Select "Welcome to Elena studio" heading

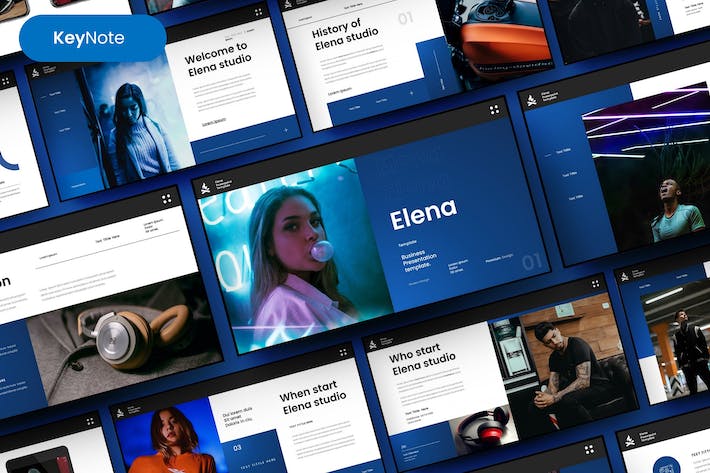(215, 60)
